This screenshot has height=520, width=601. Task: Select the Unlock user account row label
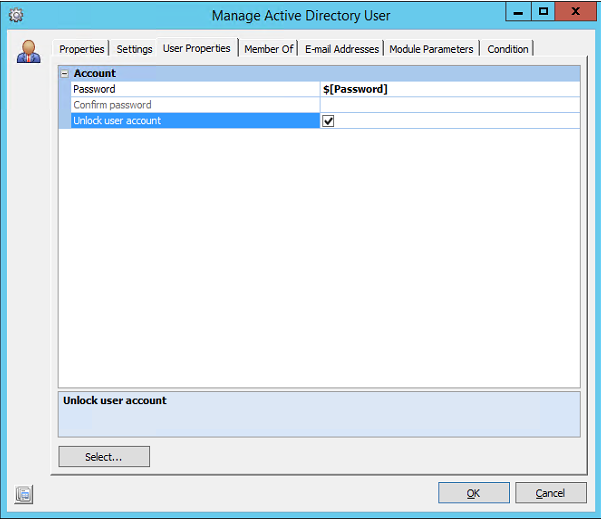click(x=195, y=121)
